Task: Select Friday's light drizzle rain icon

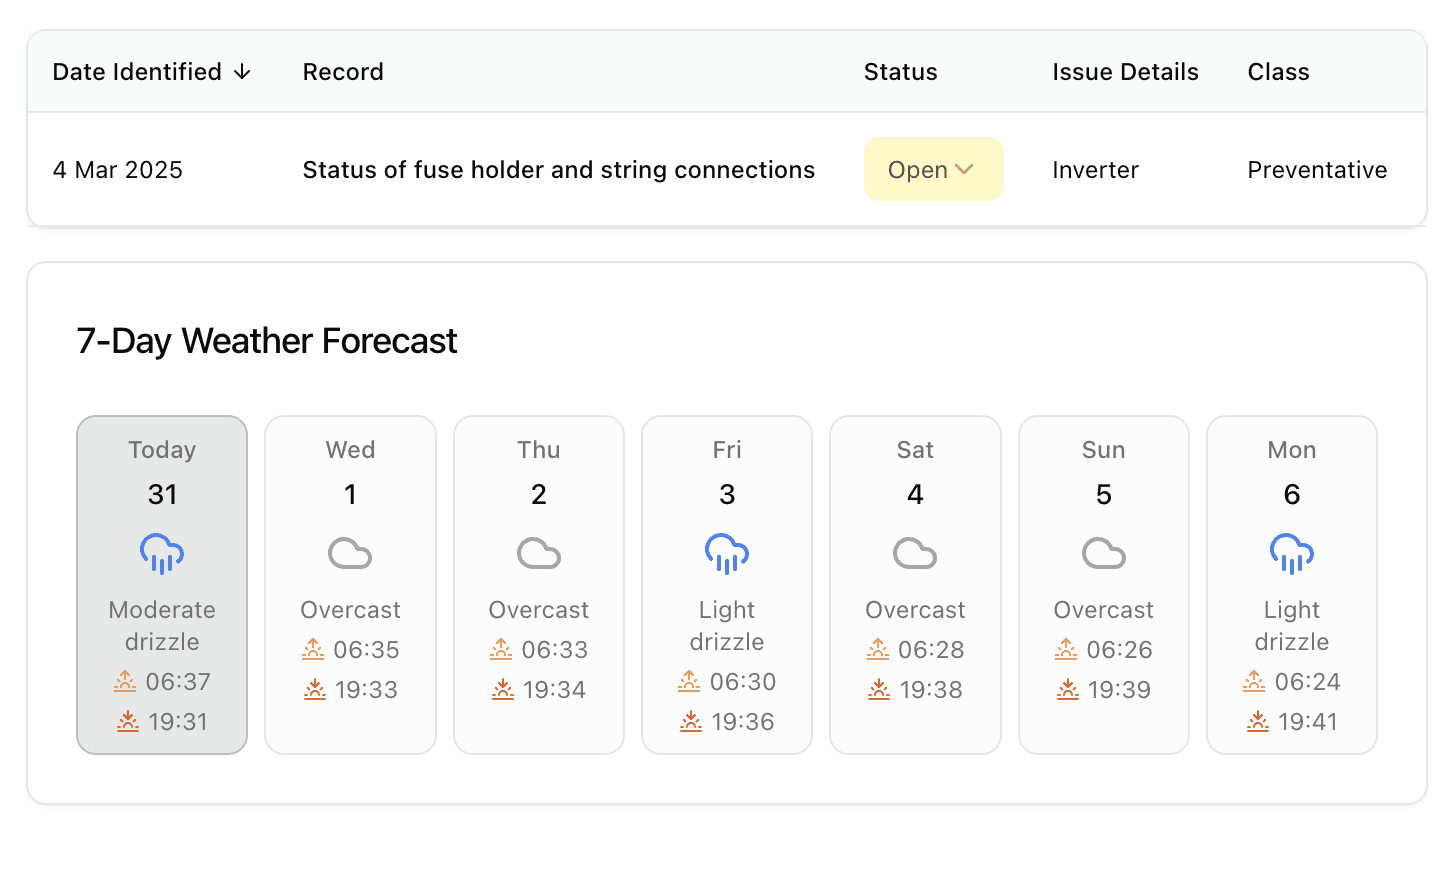Action: (x=726, y=553)
